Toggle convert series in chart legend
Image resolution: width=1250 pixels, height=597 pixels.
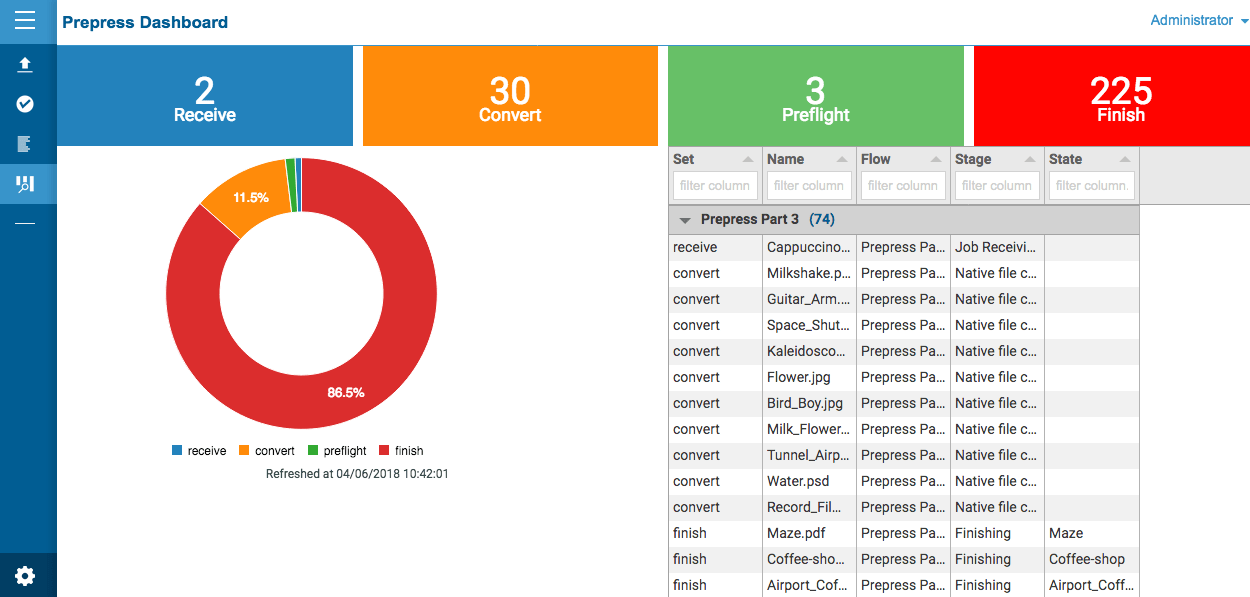pos(266,451)
